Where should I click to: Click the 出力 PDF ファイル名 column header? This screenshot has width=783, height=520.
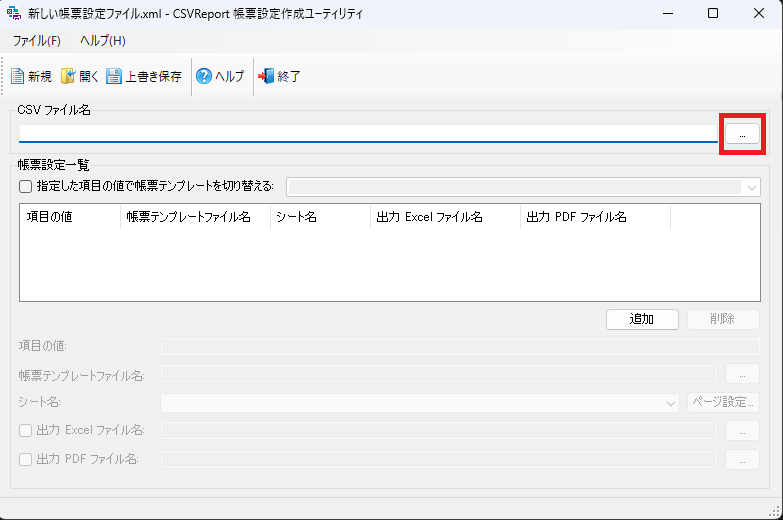pyautogui.click(x=595, y=217)
